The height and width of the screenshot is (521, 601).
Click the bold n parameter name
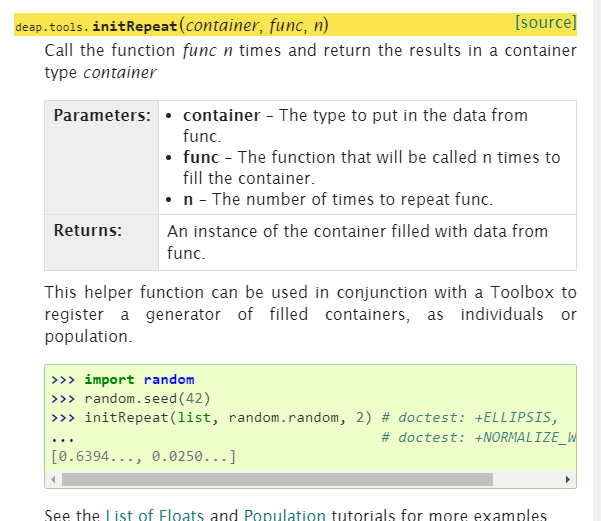click(x=188, y=199)
